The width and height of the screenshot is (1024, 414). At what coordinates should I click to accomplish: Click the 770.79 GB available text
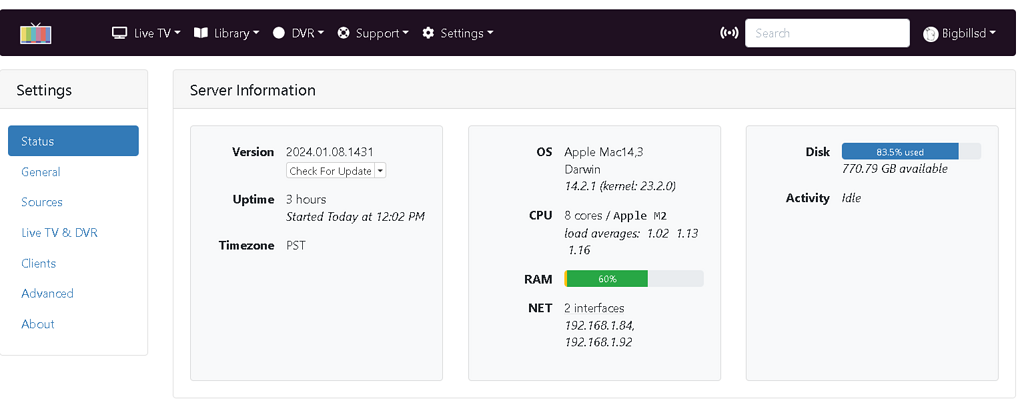pos(895,169)
